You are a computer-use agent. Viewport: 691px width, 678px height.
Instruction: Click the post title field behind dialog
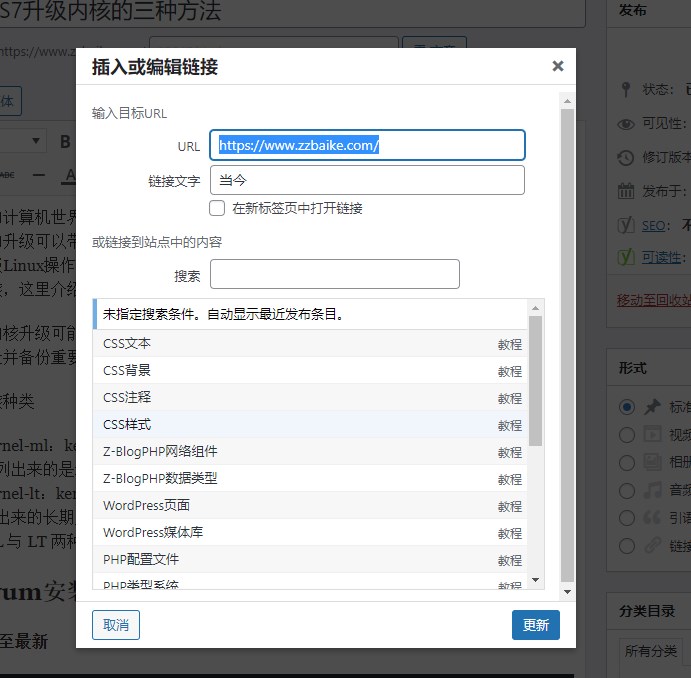pyautogui.click(x=293, y=12)
